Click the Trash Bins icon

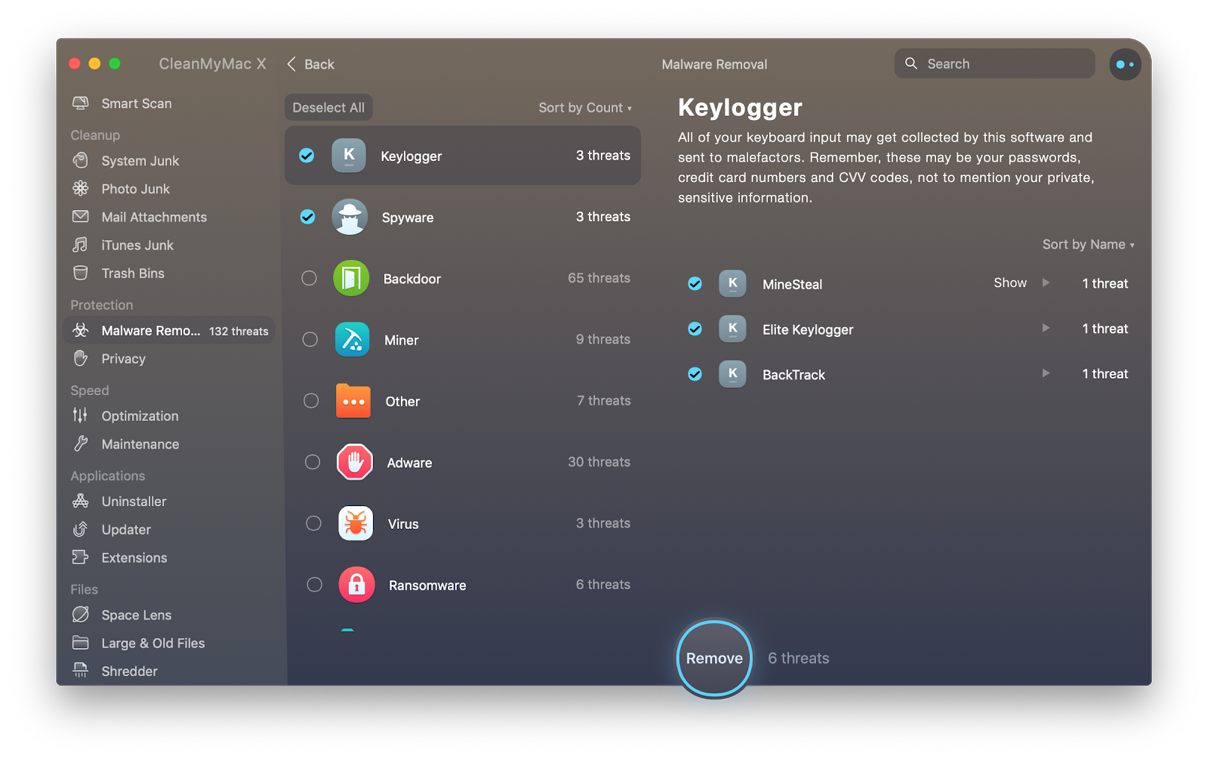(81, 272)
